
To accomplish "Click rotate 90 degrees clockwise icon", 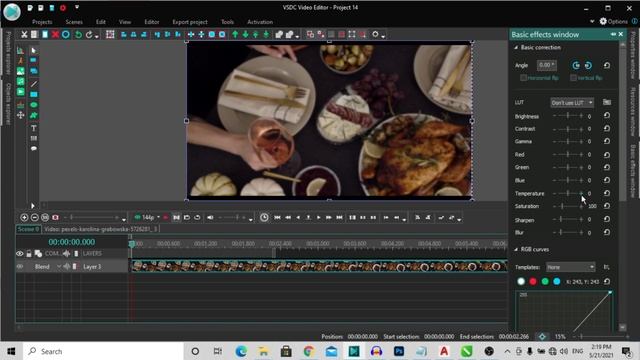I will point(588,65).
